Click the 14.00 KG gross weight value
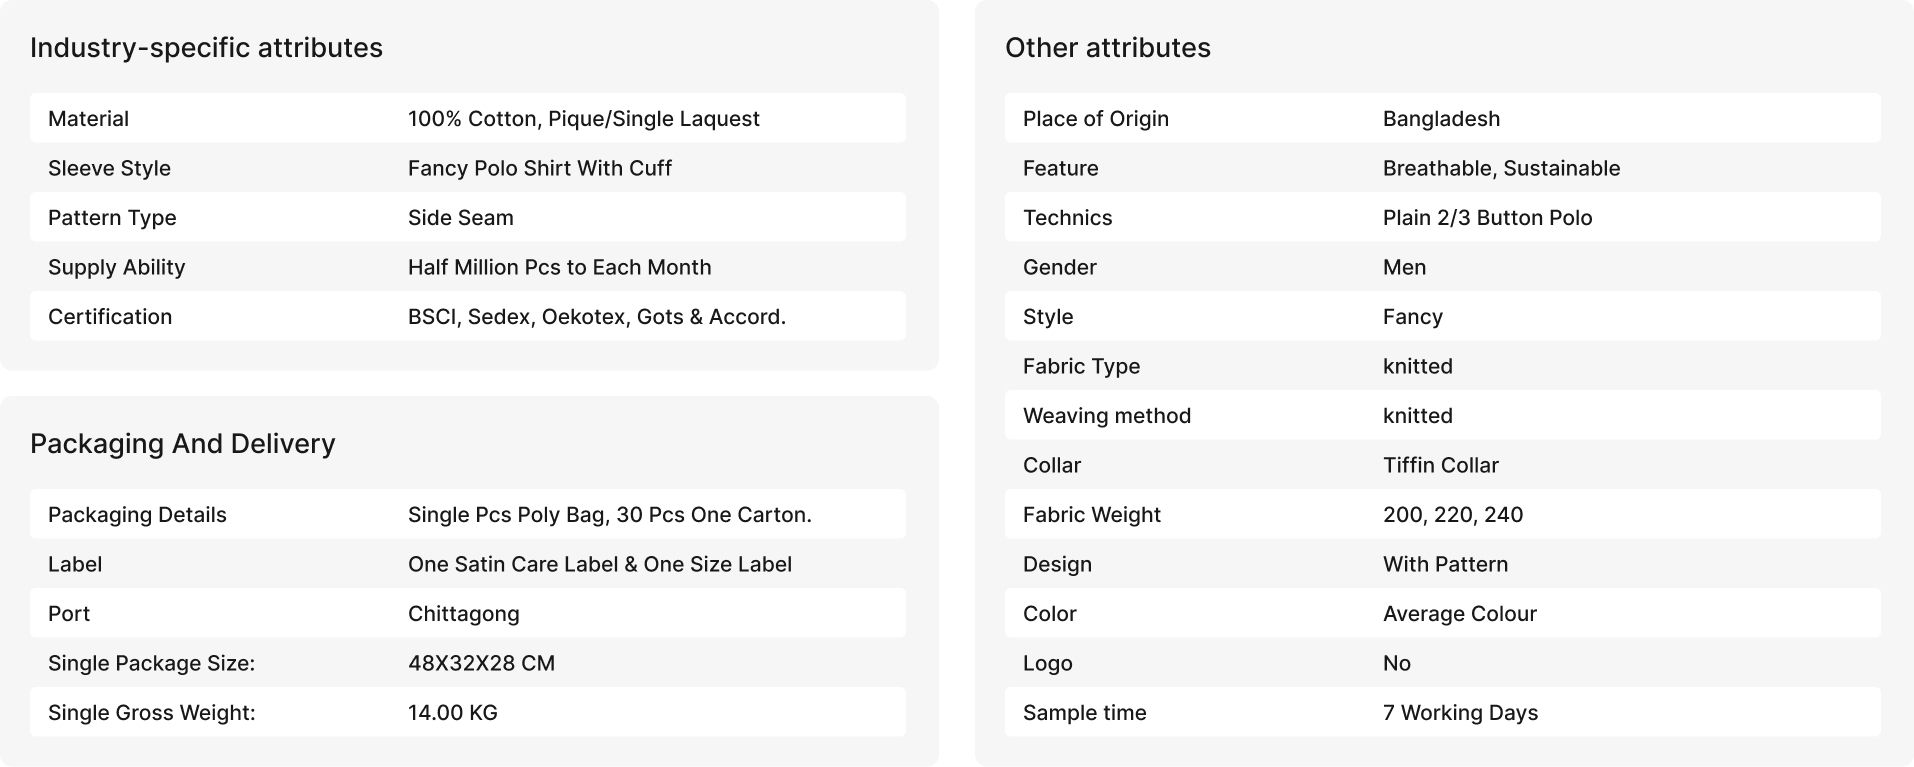 click(x=453, y=713)
